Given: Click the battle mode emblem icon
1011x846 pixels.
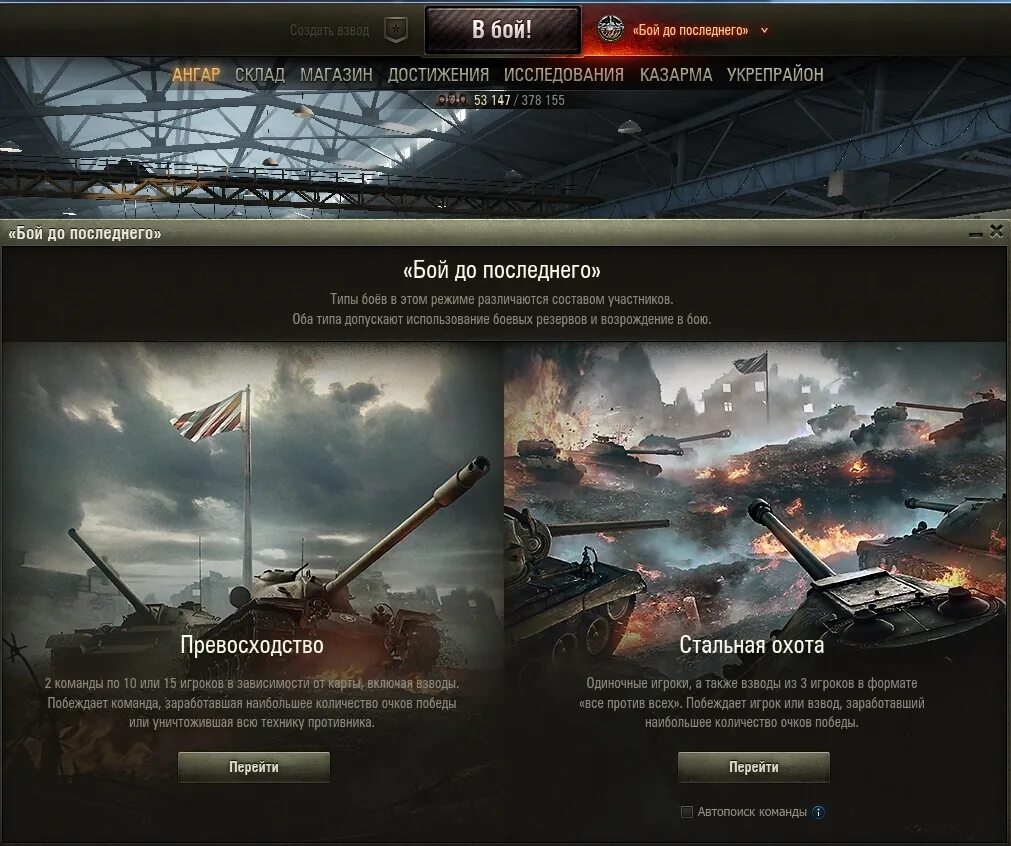Looking at the screenshot, I should click(x=609, y=30).
